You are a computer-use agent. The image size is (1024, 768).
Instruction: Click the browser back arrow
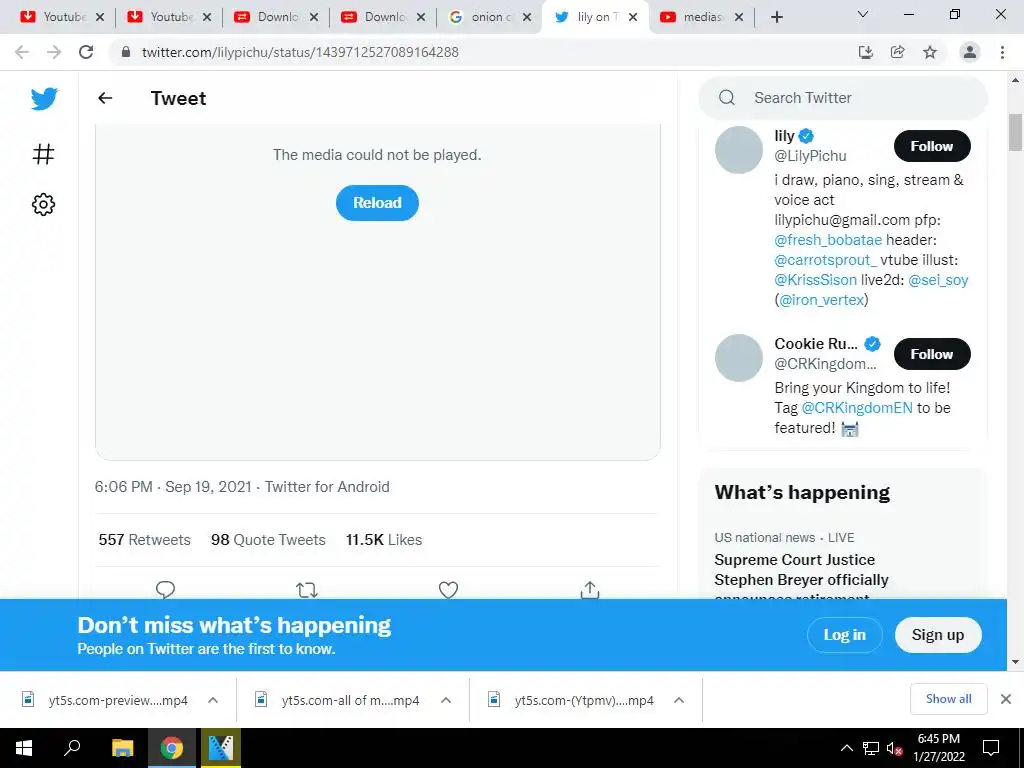coord(22,52)
